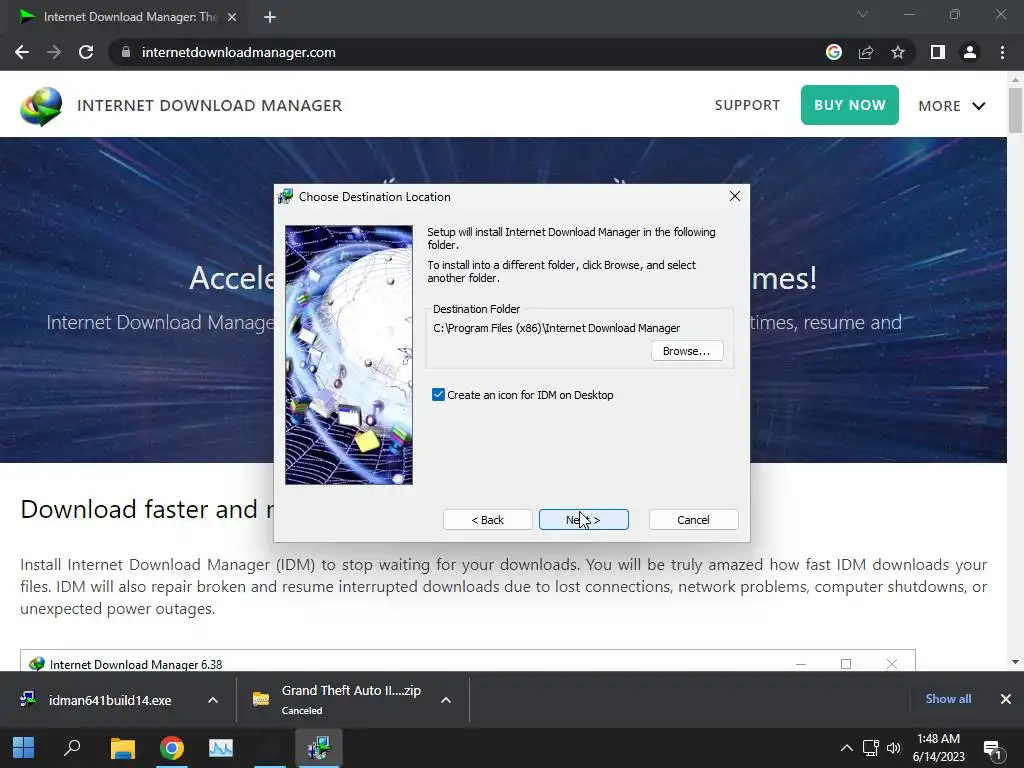Click the page vertical scrollbar thumb

(x=1015, y=110)
